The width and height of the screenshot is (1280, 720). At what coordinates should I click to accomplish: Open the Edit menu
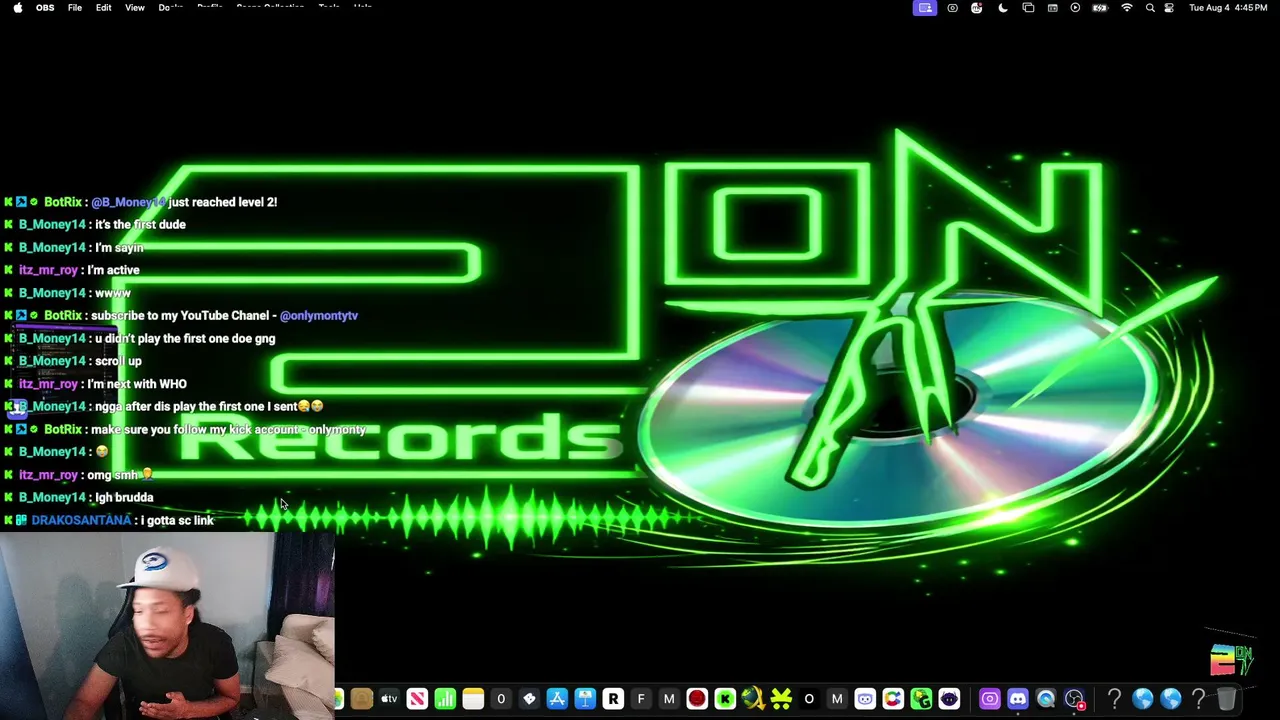tap(104, 7)
